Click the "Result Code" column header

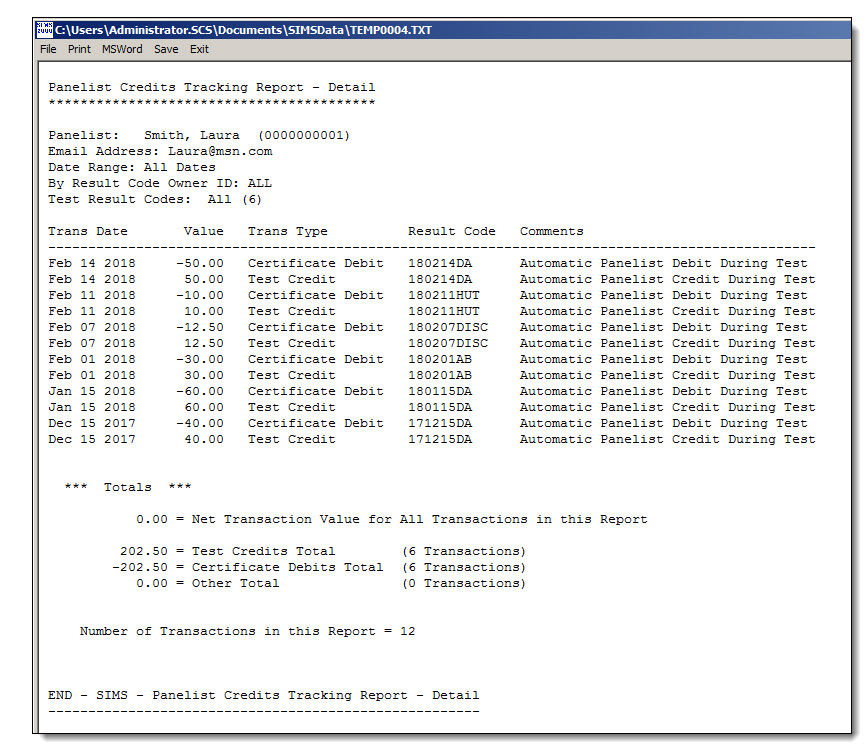point(452,232)
